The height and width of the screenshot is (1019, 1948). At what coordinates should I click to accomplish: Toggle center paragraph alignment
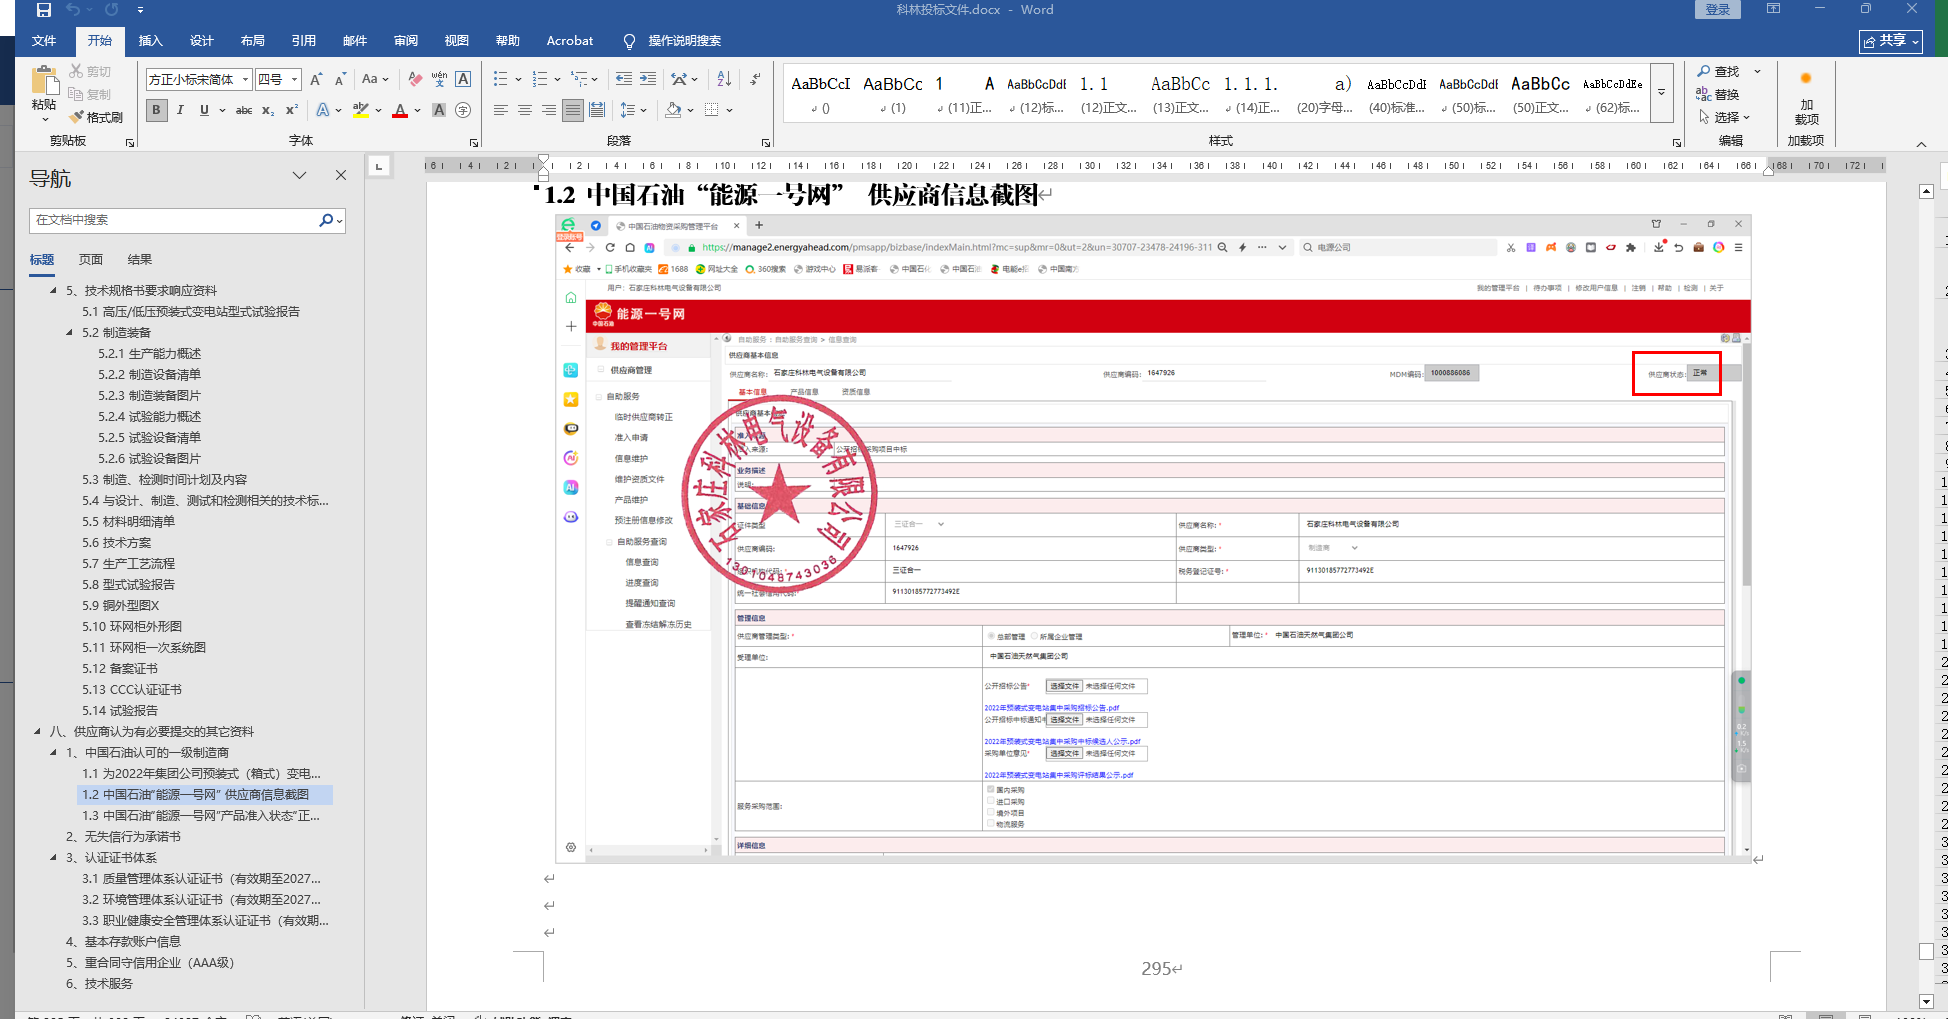tap(525, 110)
